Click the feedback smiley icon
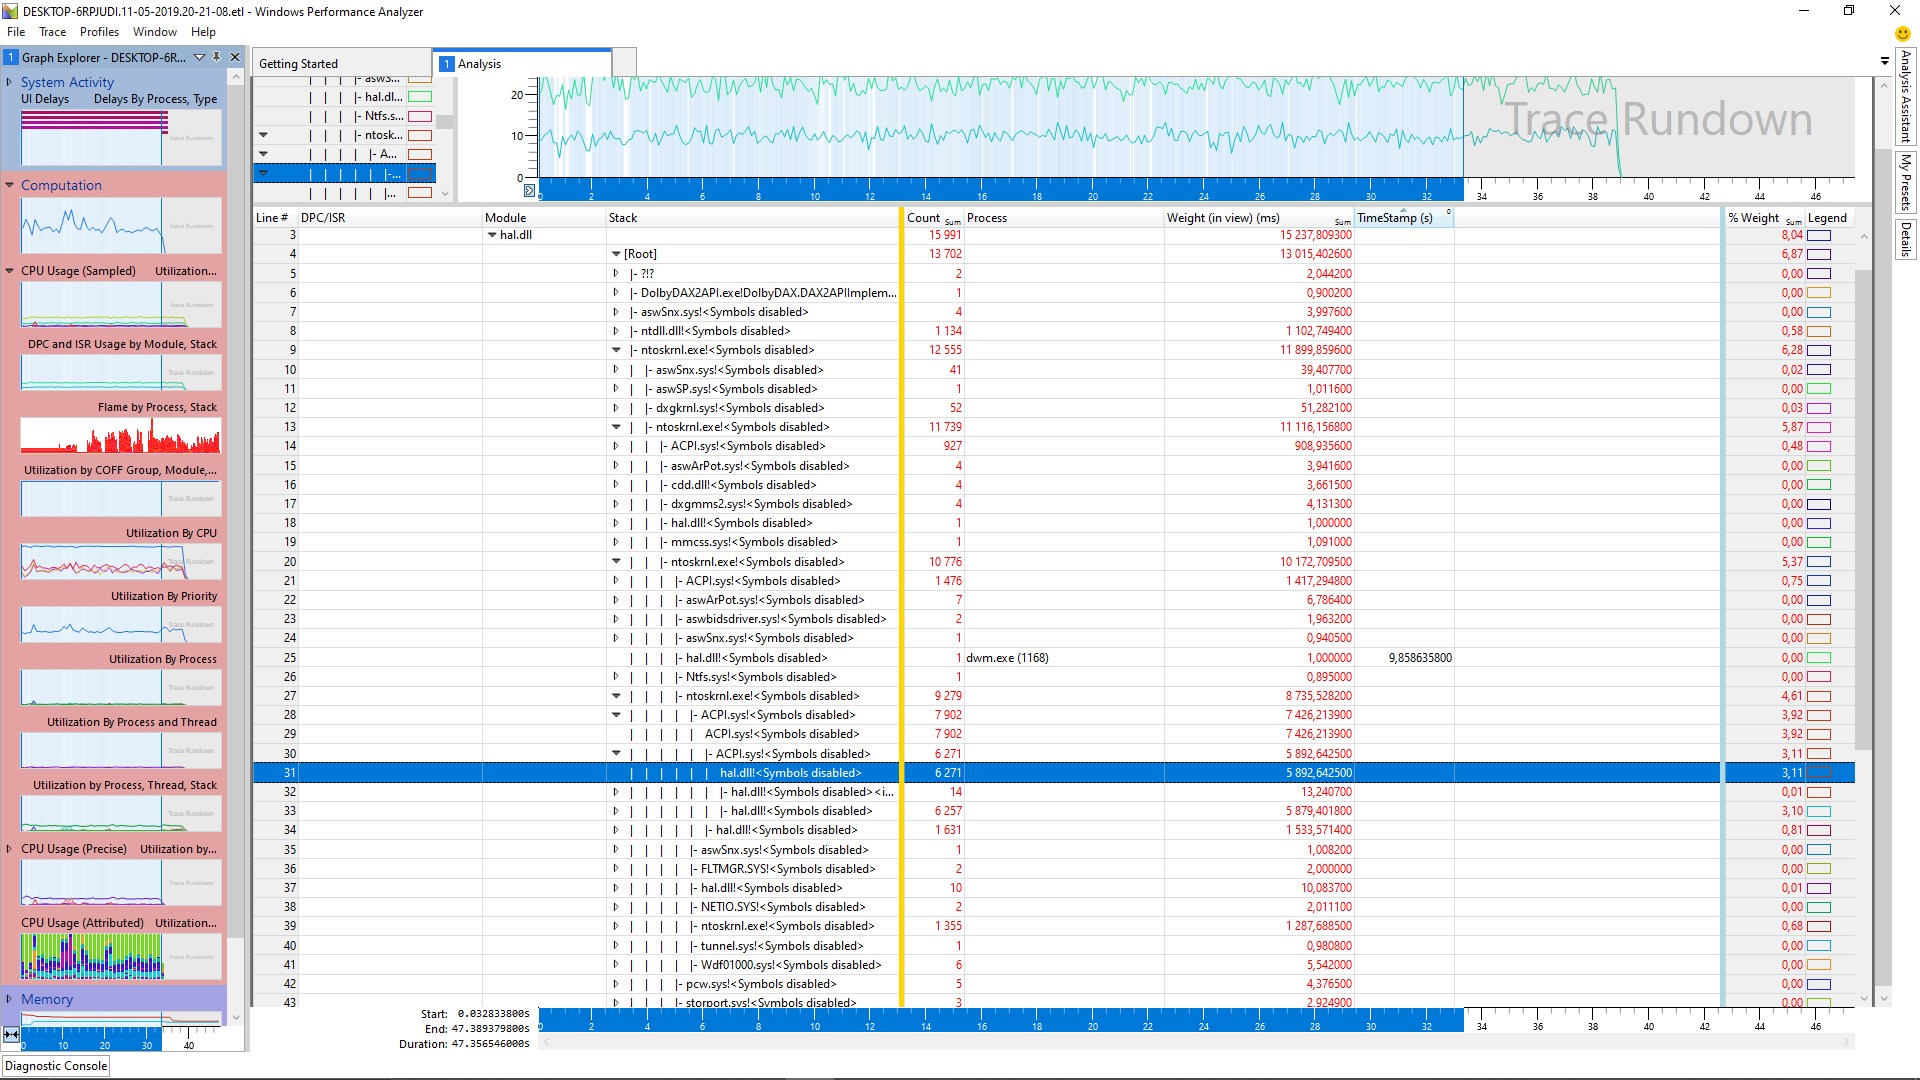Viewport: 1920px width, 1080px height. coord(1902,33)
